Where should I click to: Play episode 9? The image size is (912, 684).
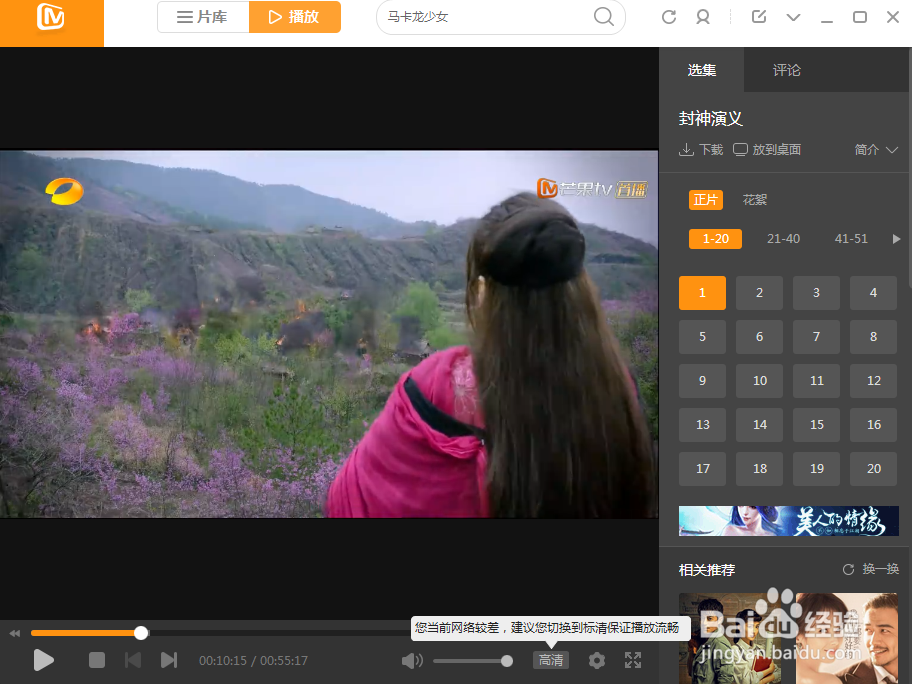702,380
